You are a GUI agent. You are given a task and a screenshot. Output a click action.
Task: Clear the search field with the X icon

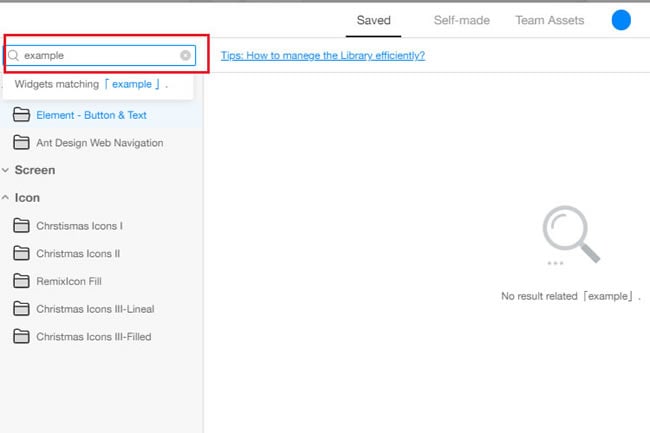coord(185,55)
